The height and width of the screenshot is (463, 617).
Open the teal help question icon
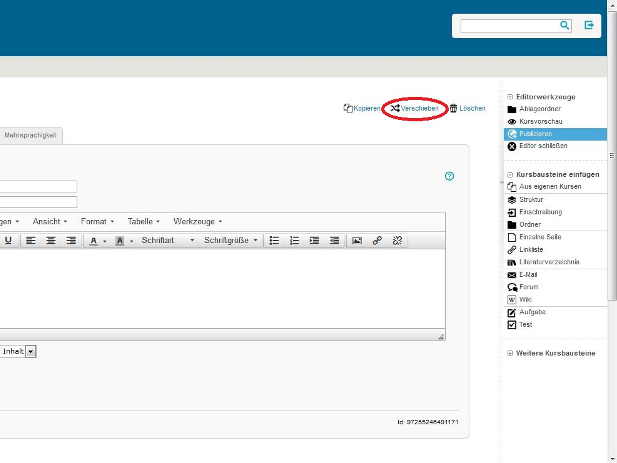449,176
